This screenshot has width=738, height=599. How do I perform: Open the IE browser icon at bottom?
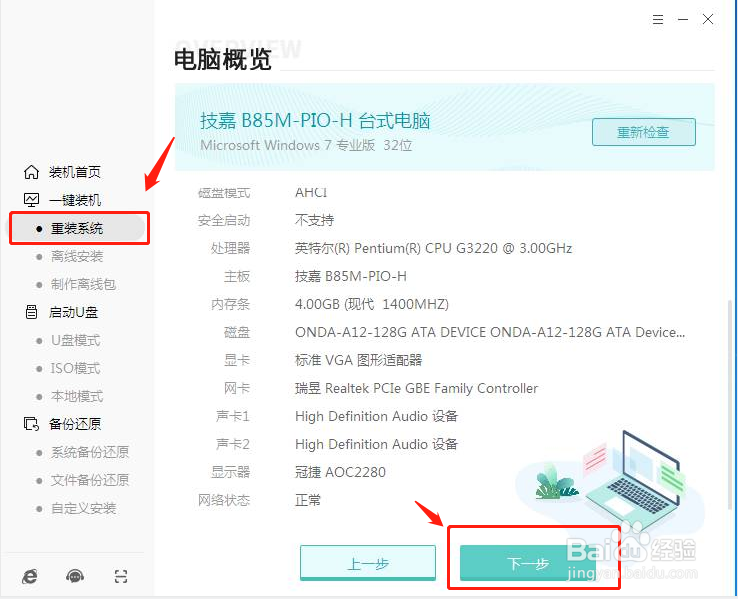[x=30, y=576]
